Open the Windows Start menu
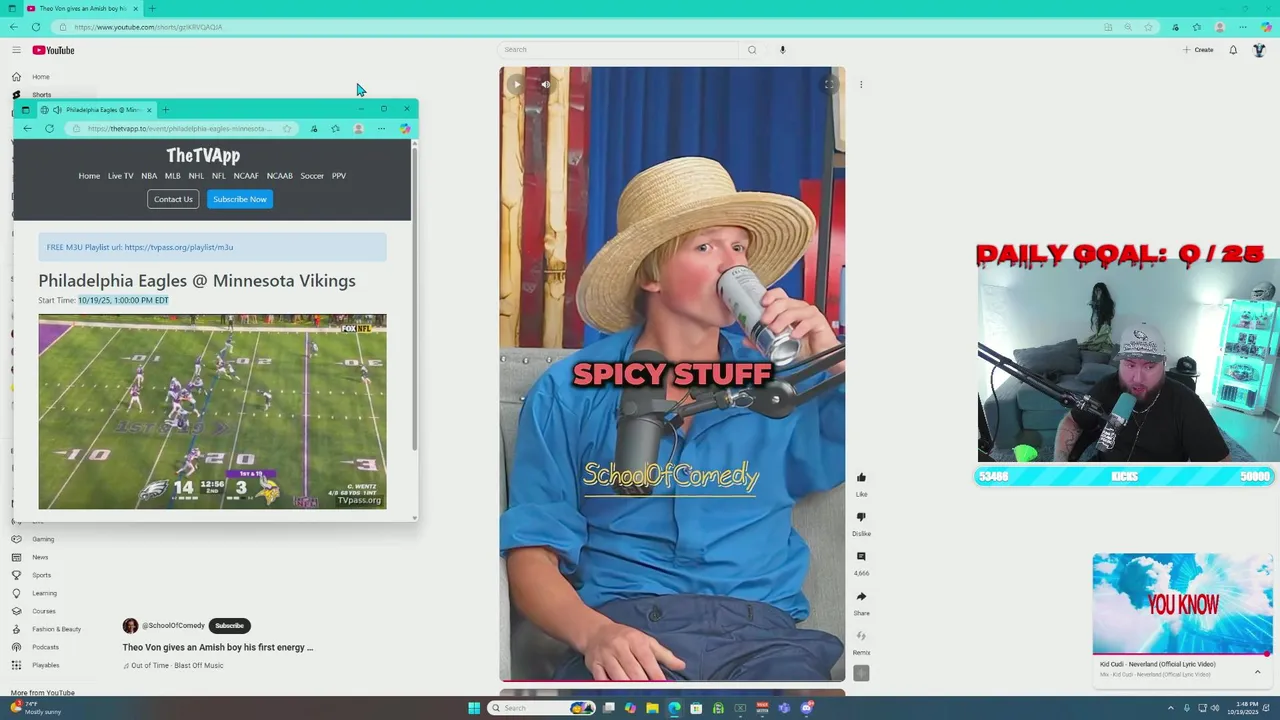1280x720 pixels. click(474, 708)
